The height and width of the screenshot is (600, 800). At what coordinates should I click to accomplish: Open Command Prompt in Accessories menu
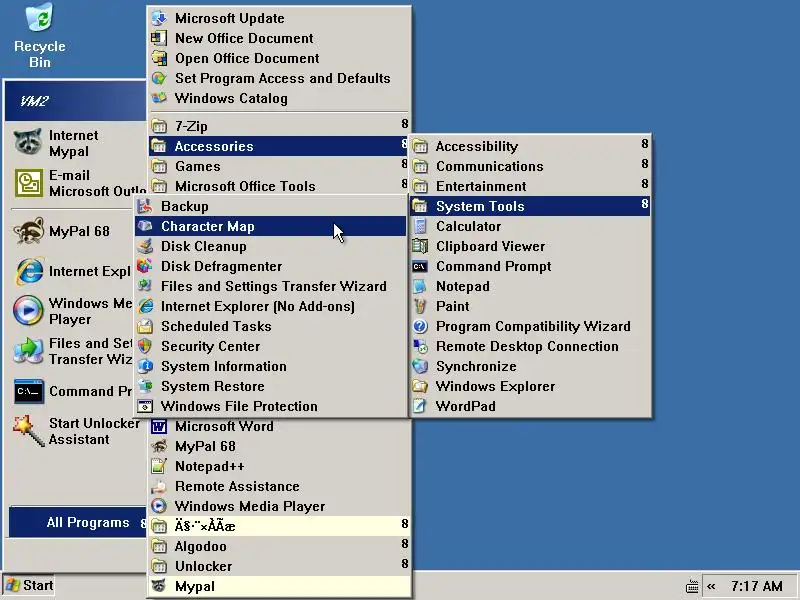click(530, 266)
